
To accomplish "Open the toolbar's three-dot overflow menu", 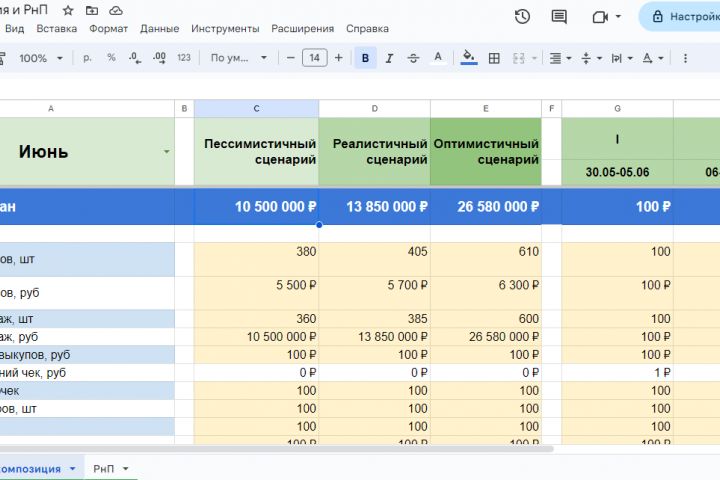I will (x=685, y=58).
